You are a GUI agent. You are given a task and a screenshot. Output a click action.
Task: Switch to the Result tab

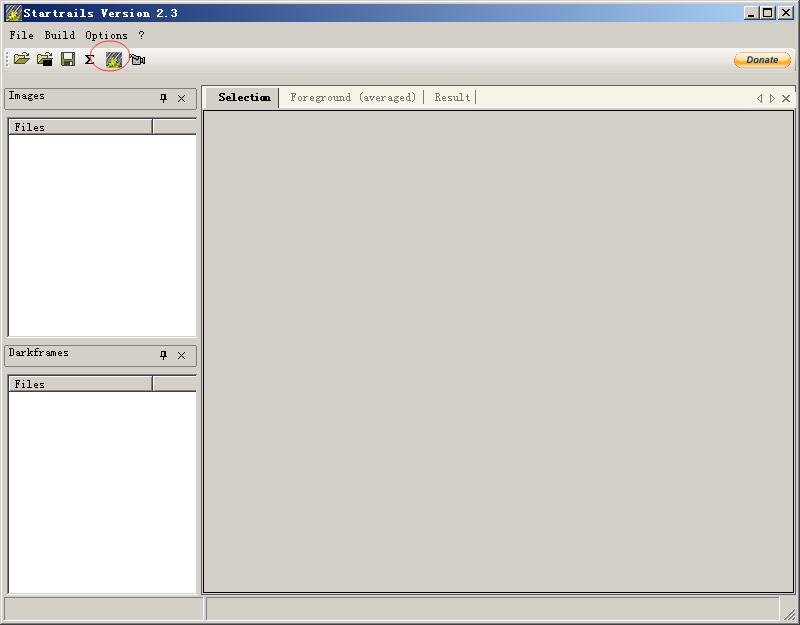[x=452, y=97]
